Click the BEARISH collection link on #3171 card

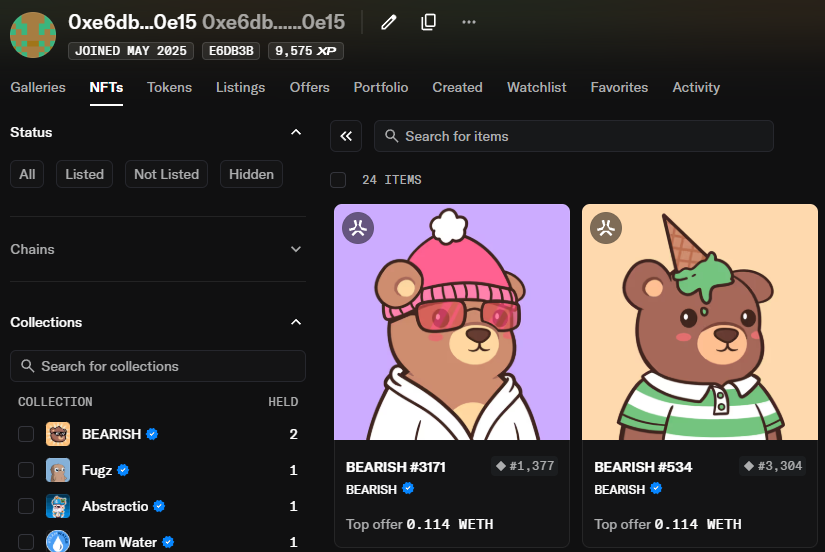click(x=371, y=489)
